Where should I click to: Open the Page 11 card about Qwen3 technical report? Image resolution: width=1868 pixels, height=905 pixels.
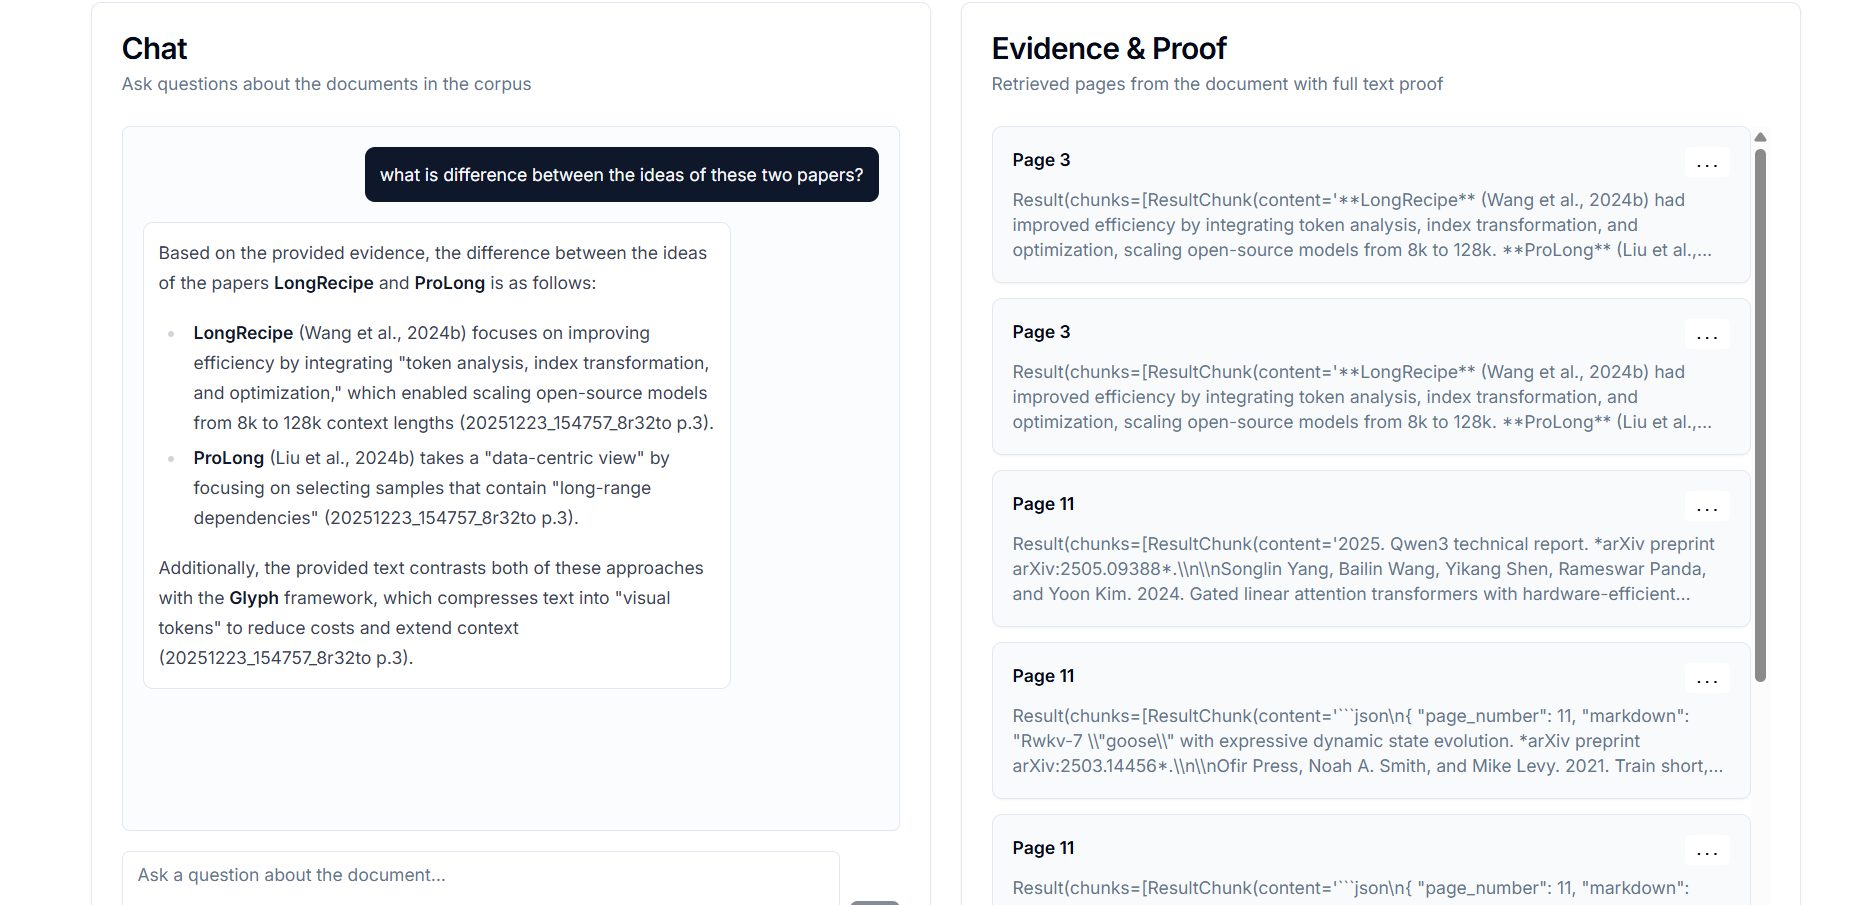(x=1371, y=548)
